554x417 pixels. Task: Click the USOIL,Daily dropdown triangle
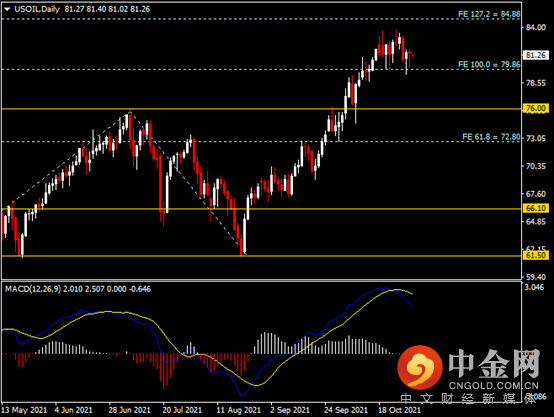tap(7, 9)
